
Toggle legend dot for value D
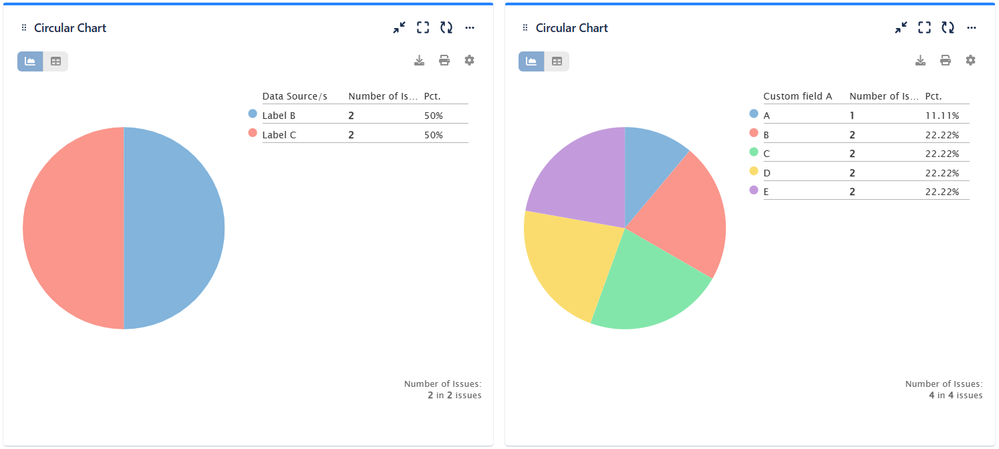click(x=754, y=171)
